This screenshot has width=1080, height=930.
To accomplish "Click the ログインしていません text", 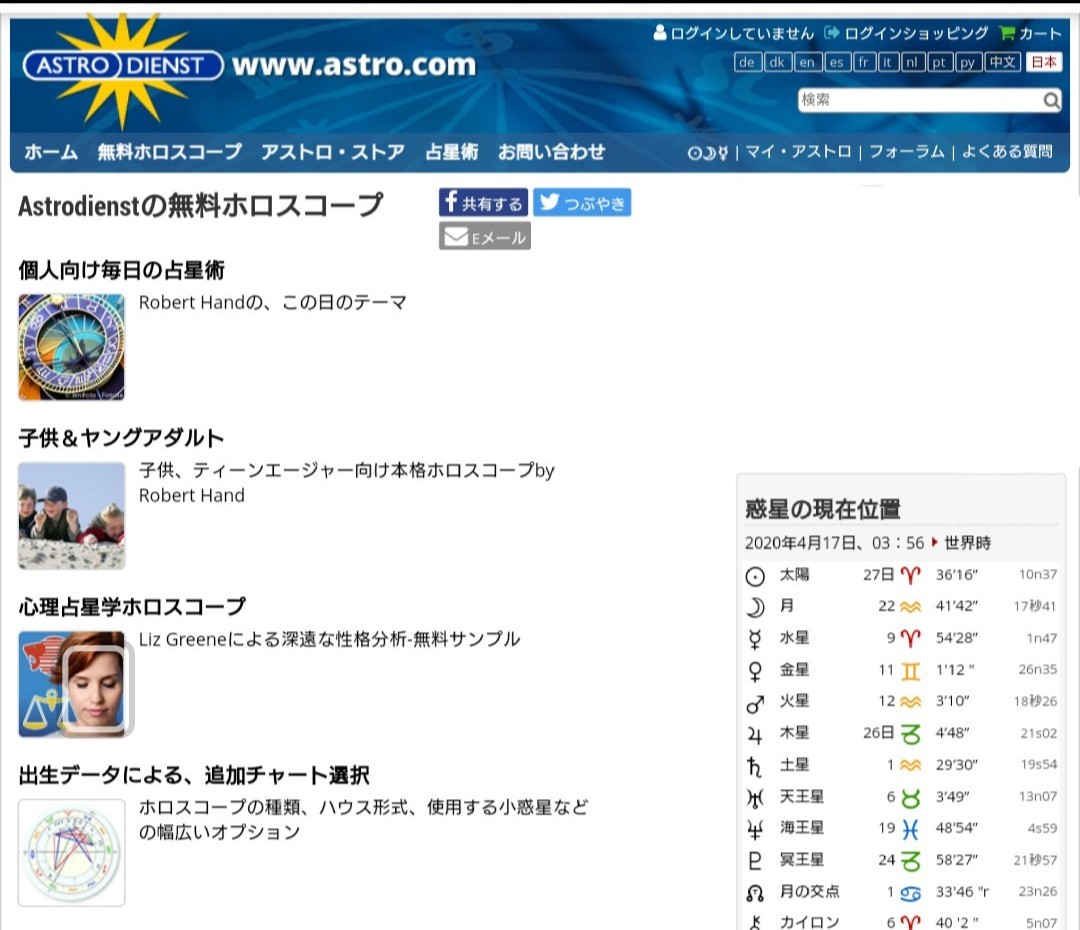I will pyautogui.click(x=742, y=33).
